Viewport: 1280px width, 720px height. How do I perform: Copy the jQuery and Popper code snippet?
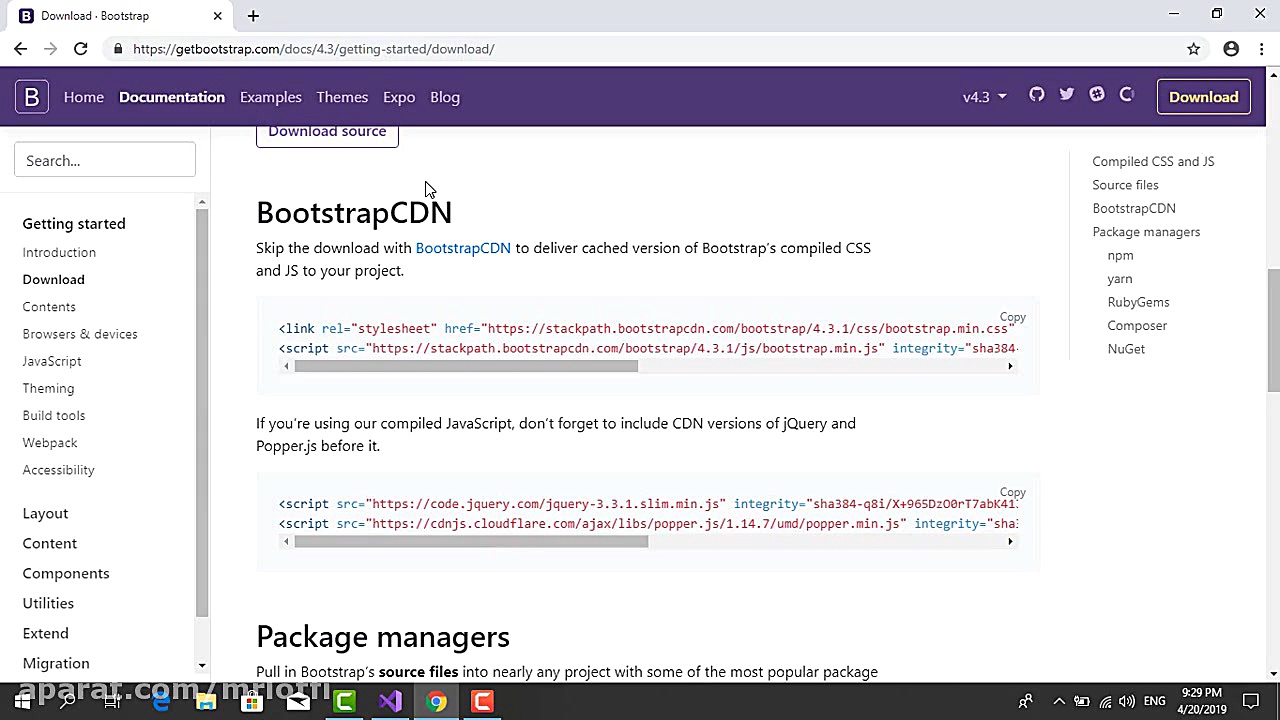click(x=1012, y=493)
